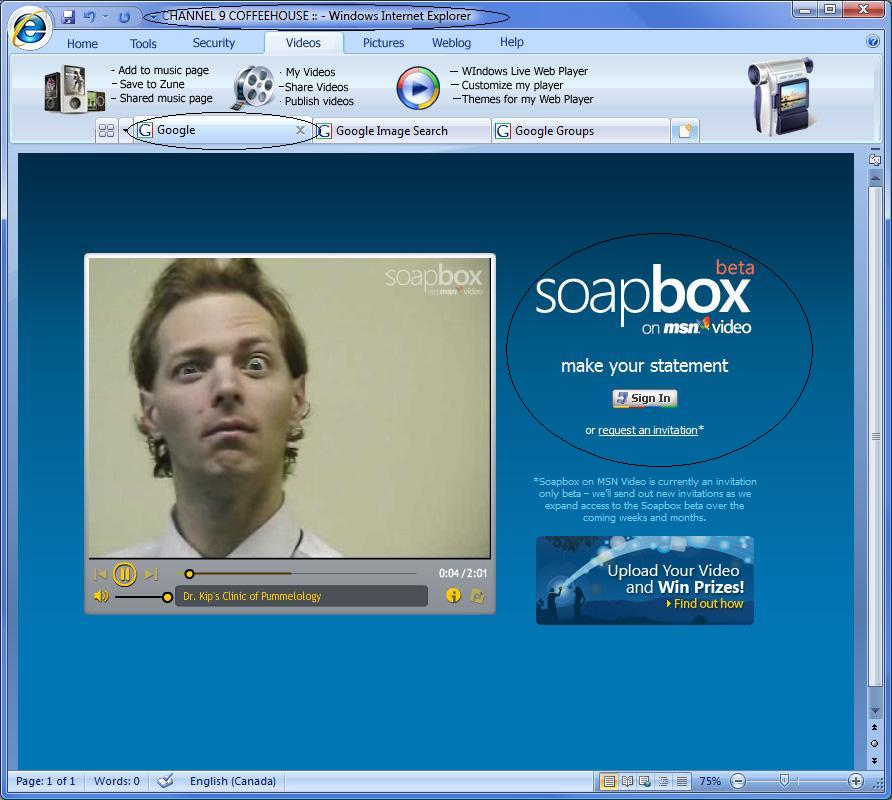The height and width of the screenshot is (800, 892).
Task: Open the Quick Tabs grid icon
Action: [x=106, y=131]
